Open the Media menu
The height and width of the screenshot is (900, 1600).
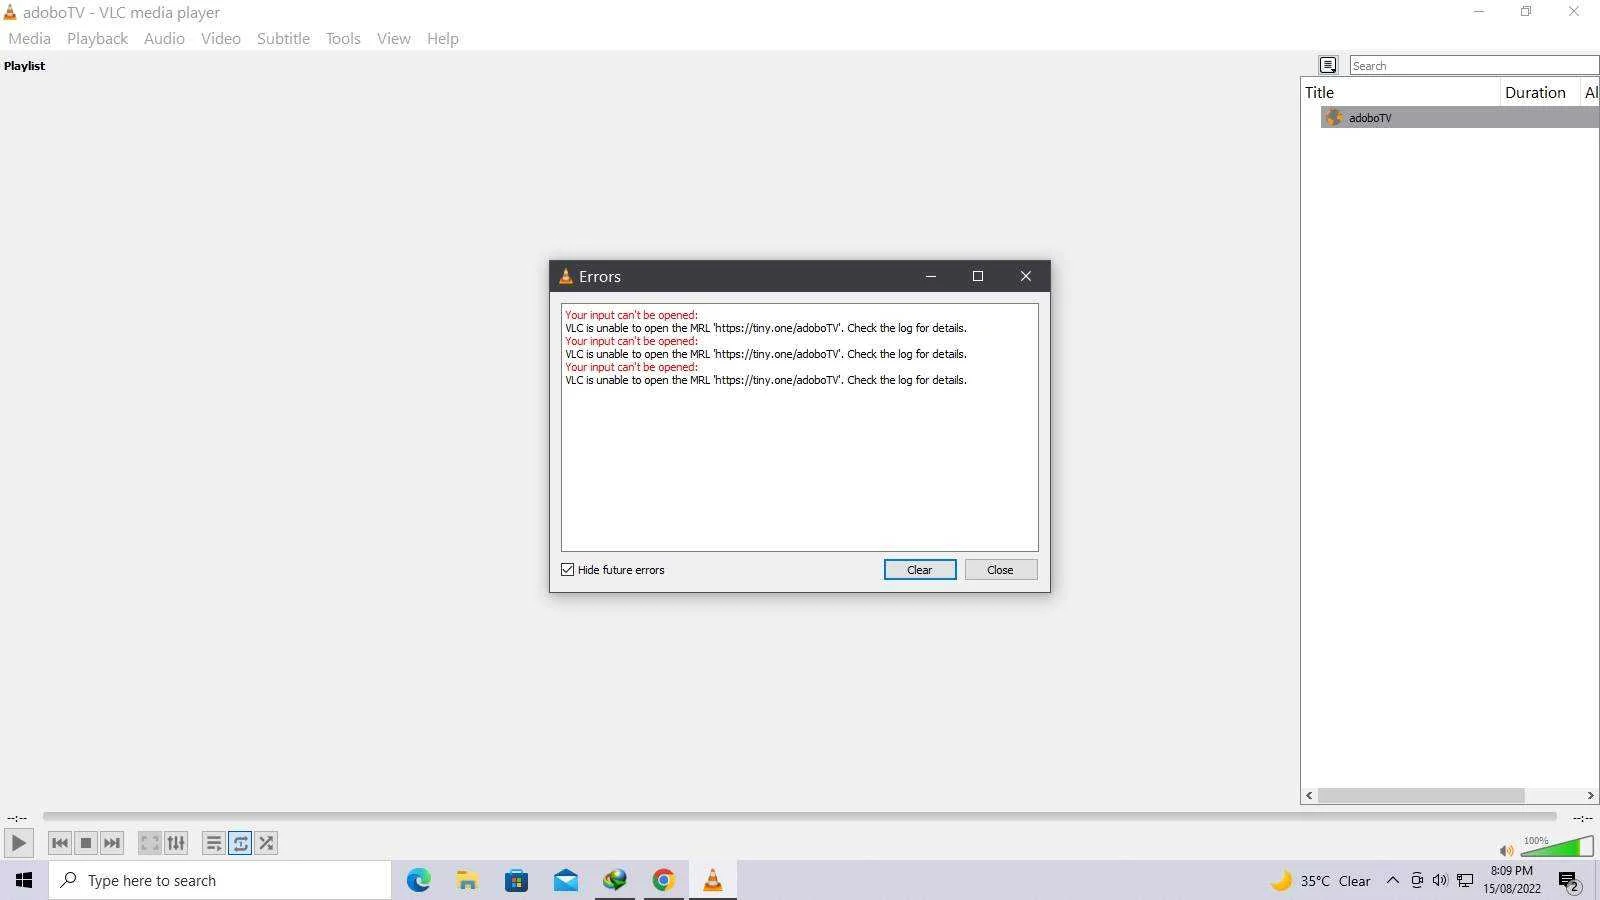29,38
